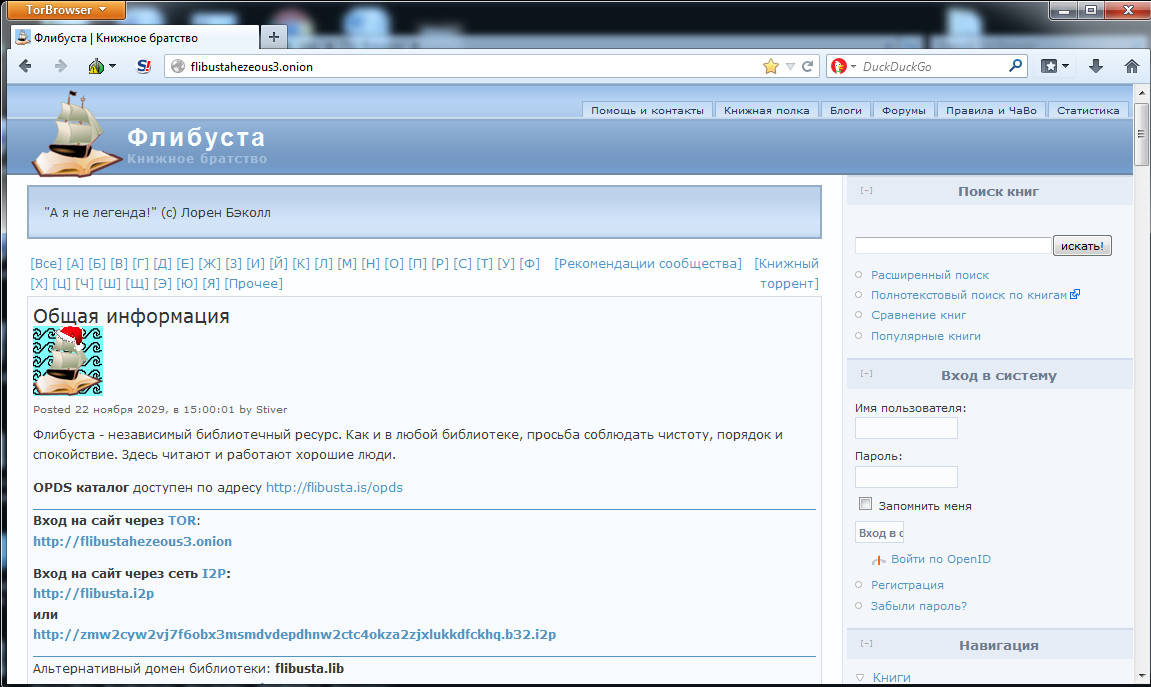Open Правила и ЧаВо tab
1151x687 pixels.
tap(991, 110)
